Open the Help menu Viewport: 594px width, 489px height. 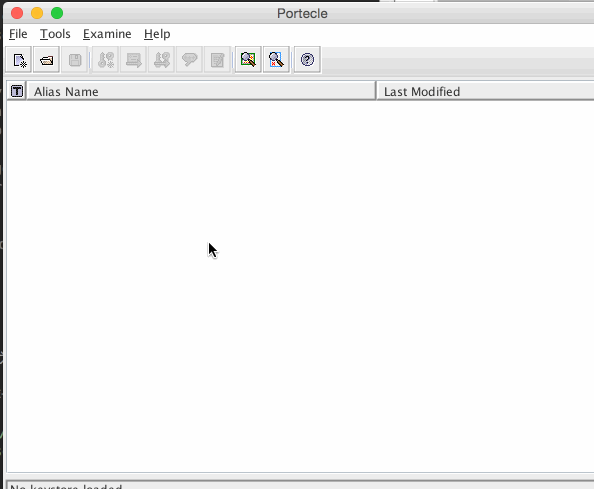pos(157,34)
